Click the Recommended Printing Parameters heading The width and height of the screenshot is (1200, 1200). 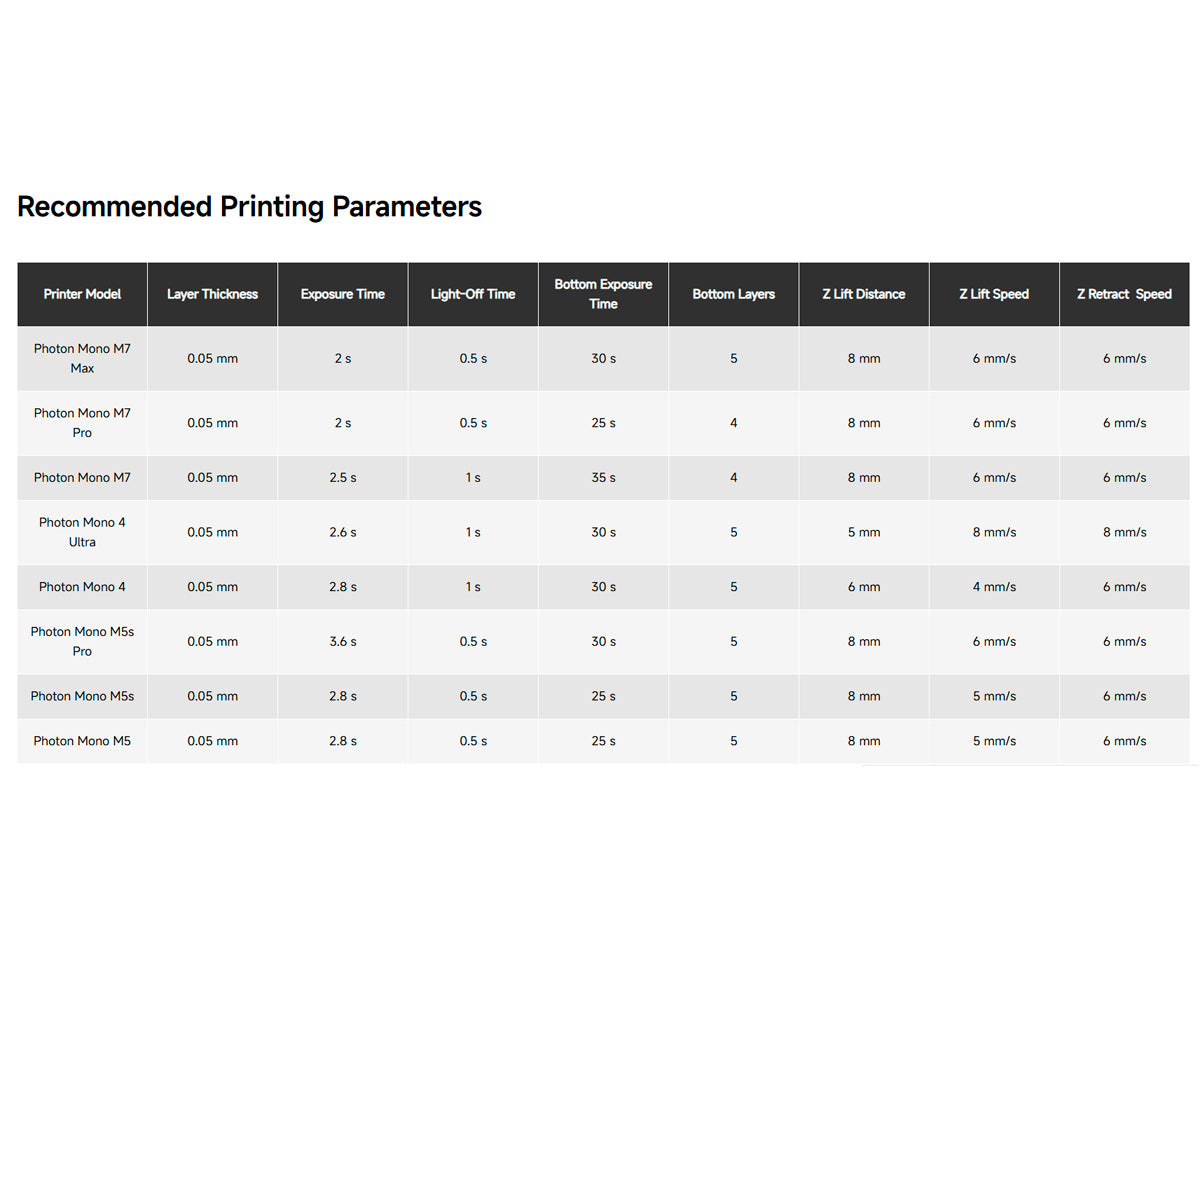click(x=249, y=207)
